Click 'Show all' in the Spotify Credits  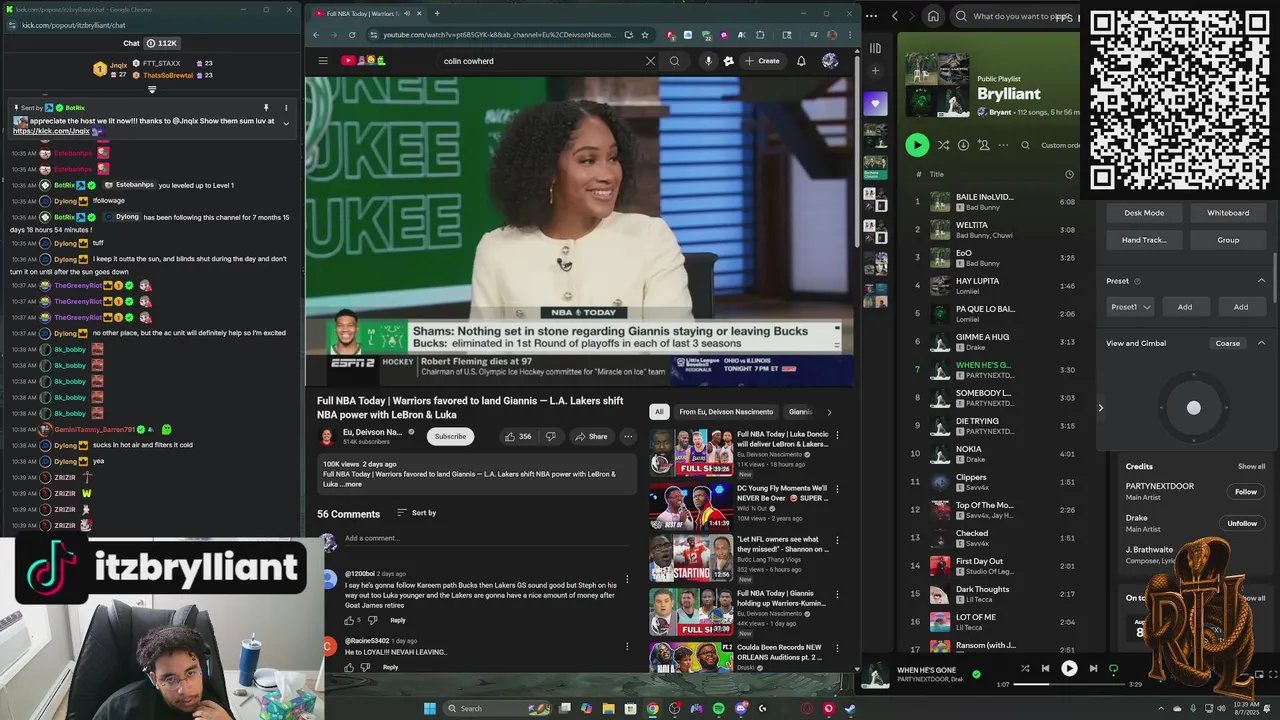point(1251,466)
